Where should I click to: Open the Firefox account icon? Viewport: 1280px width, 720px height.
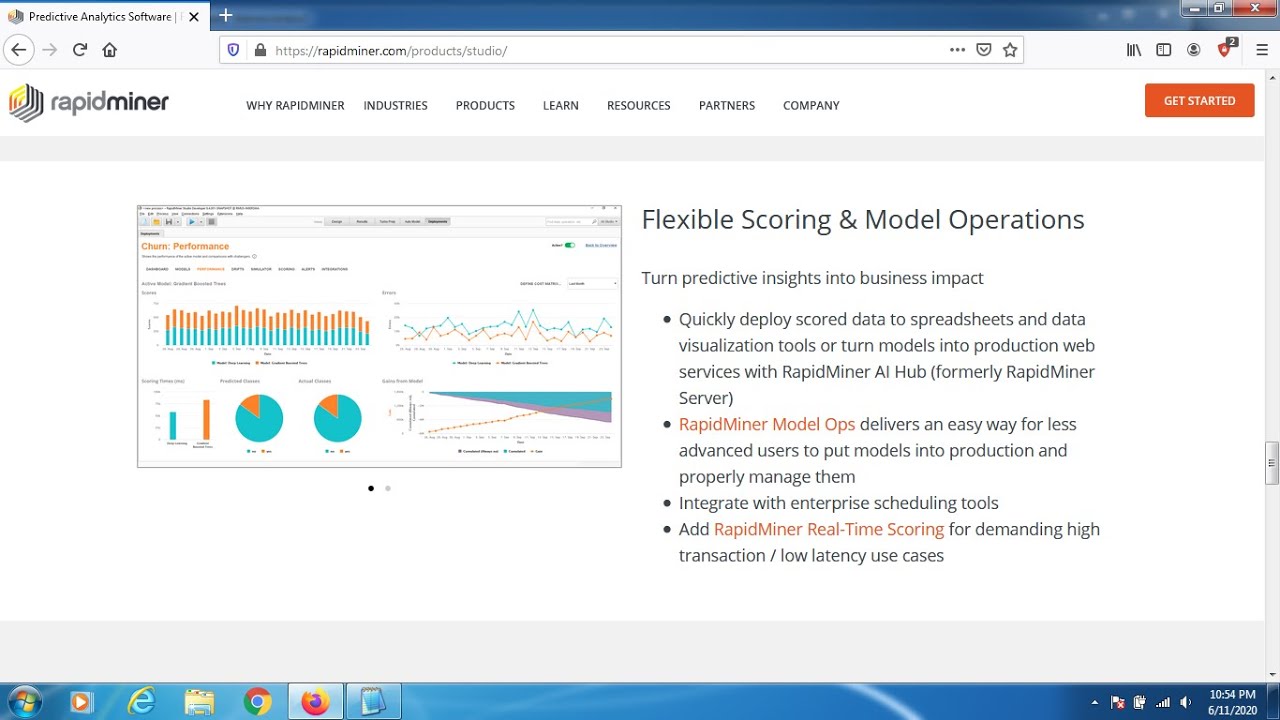(1194, 50)
